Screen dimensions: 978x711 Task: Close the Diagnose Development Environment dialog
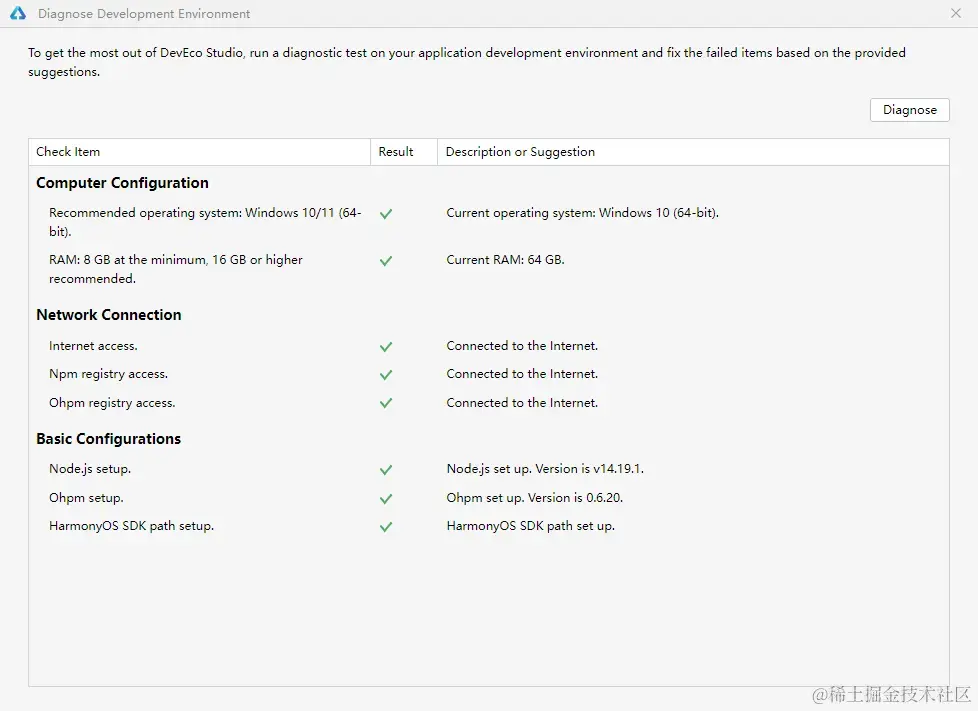[x=956, y=14]
